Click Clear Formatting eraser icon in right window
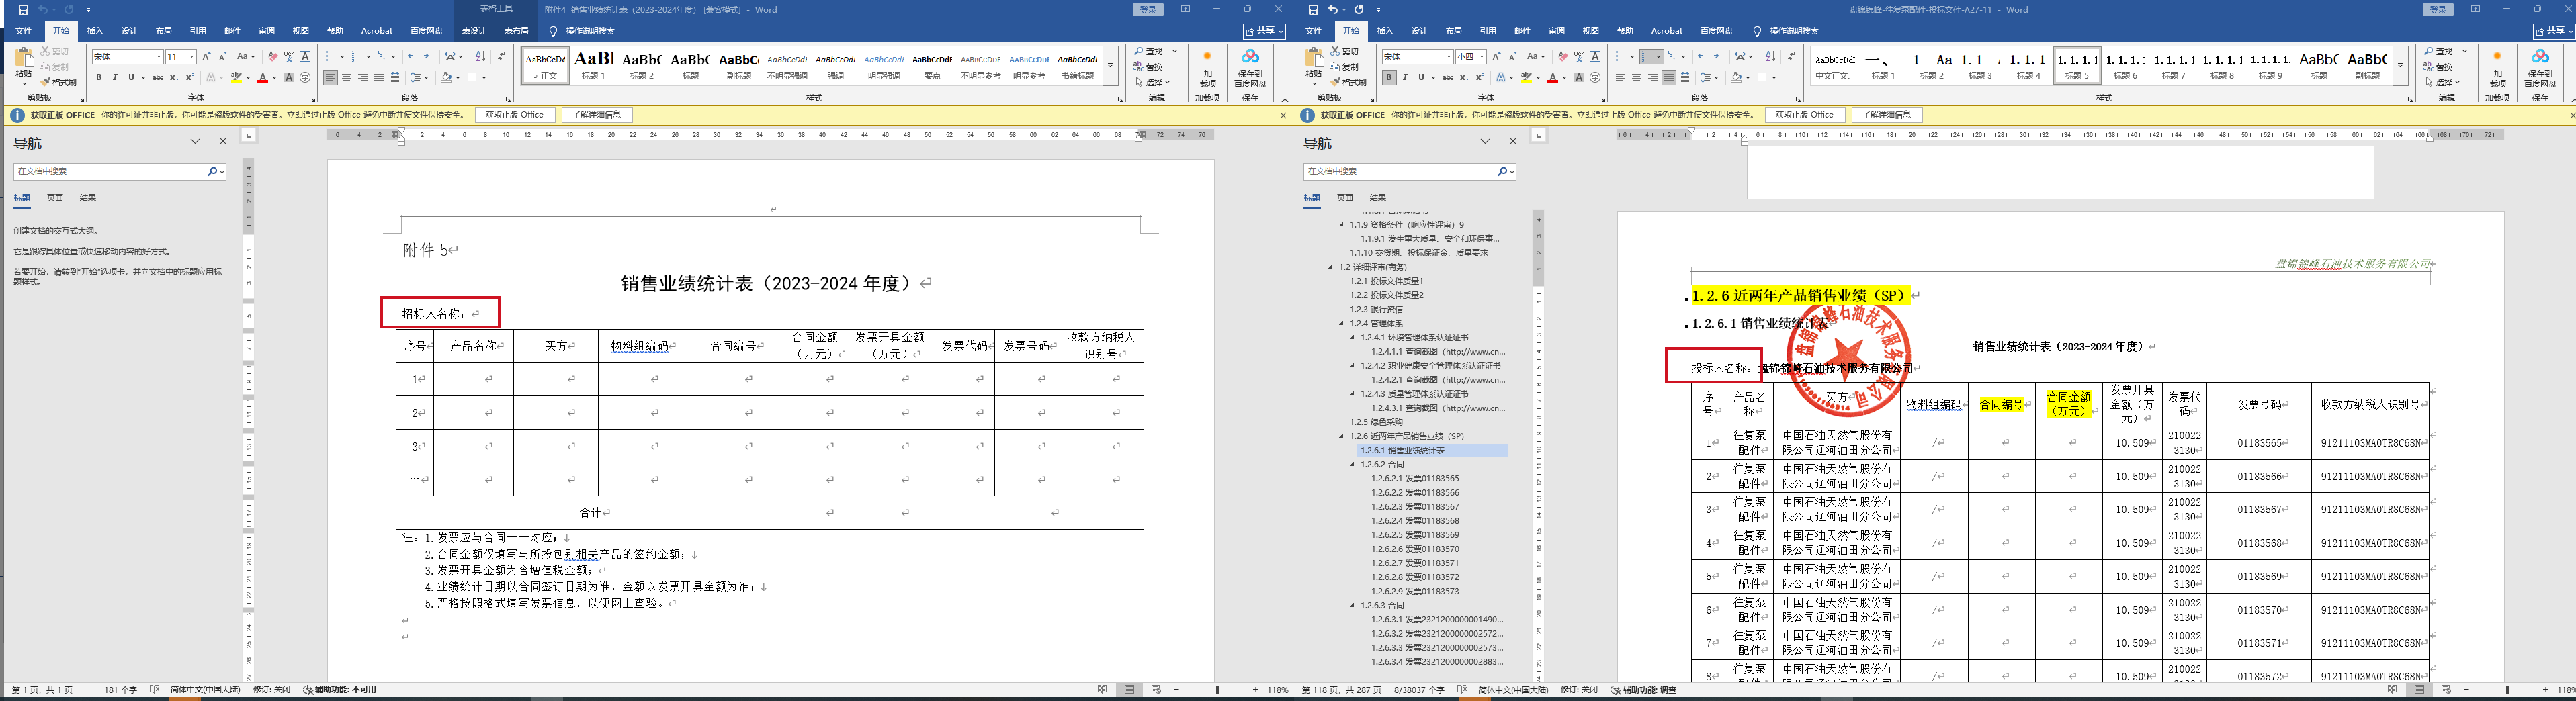Screen dimensions: 2576x701 click(x=1563, y=57)
